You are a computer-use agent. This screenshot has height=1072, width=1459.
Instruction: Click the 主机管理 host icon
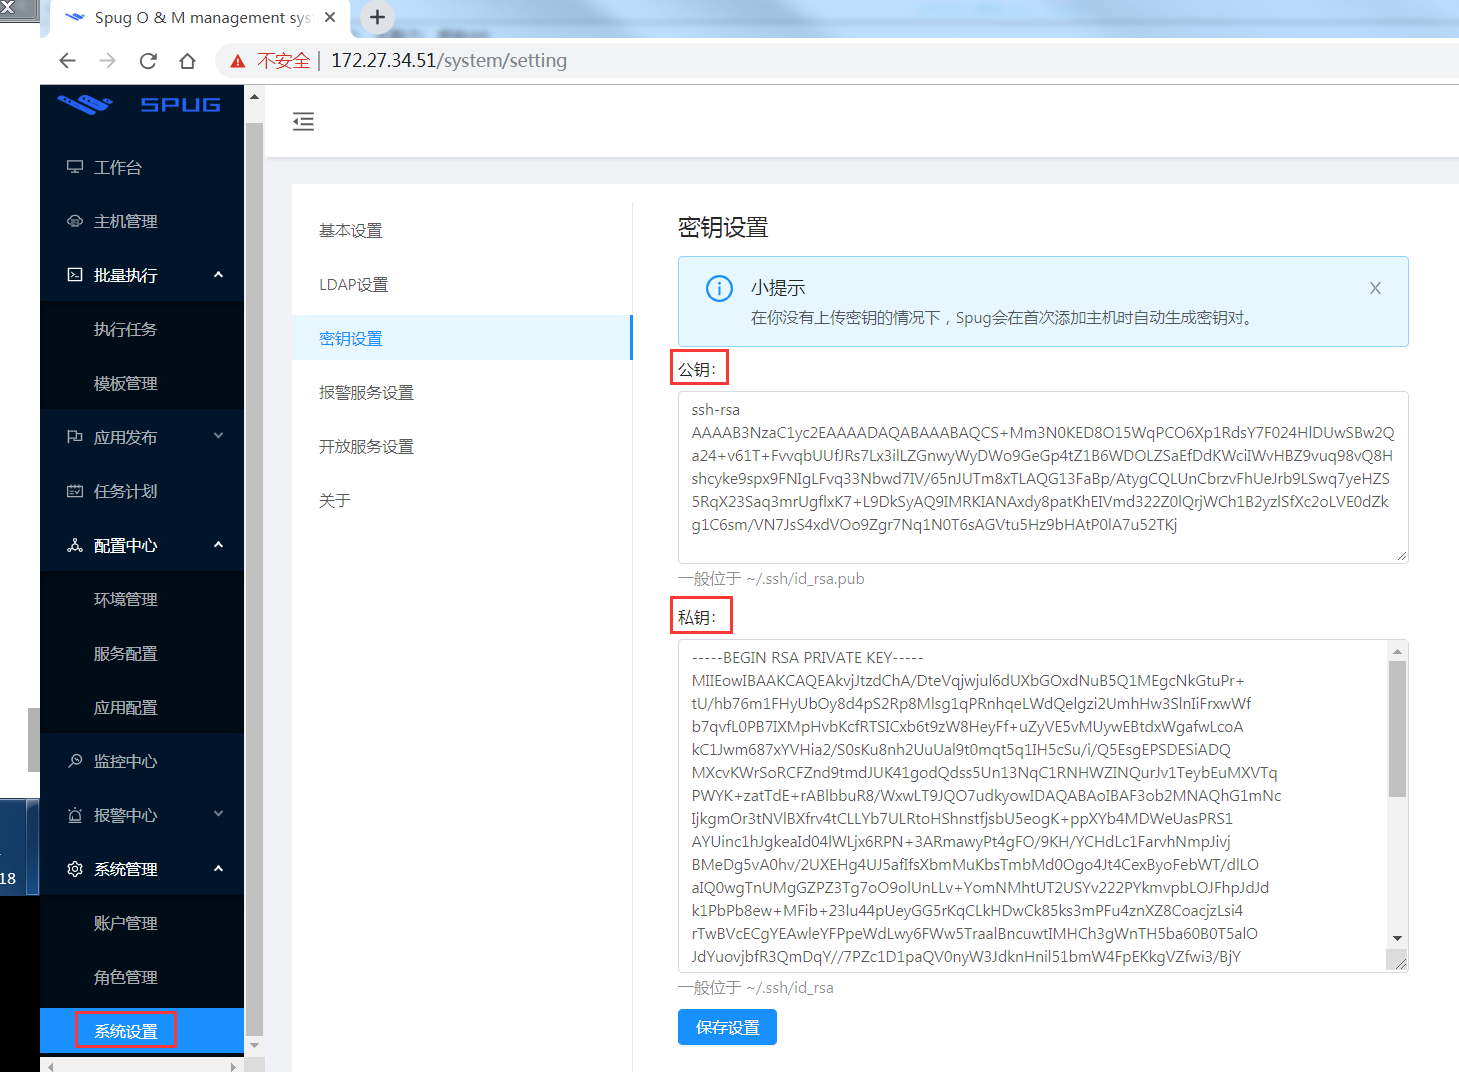coord(75,221)
